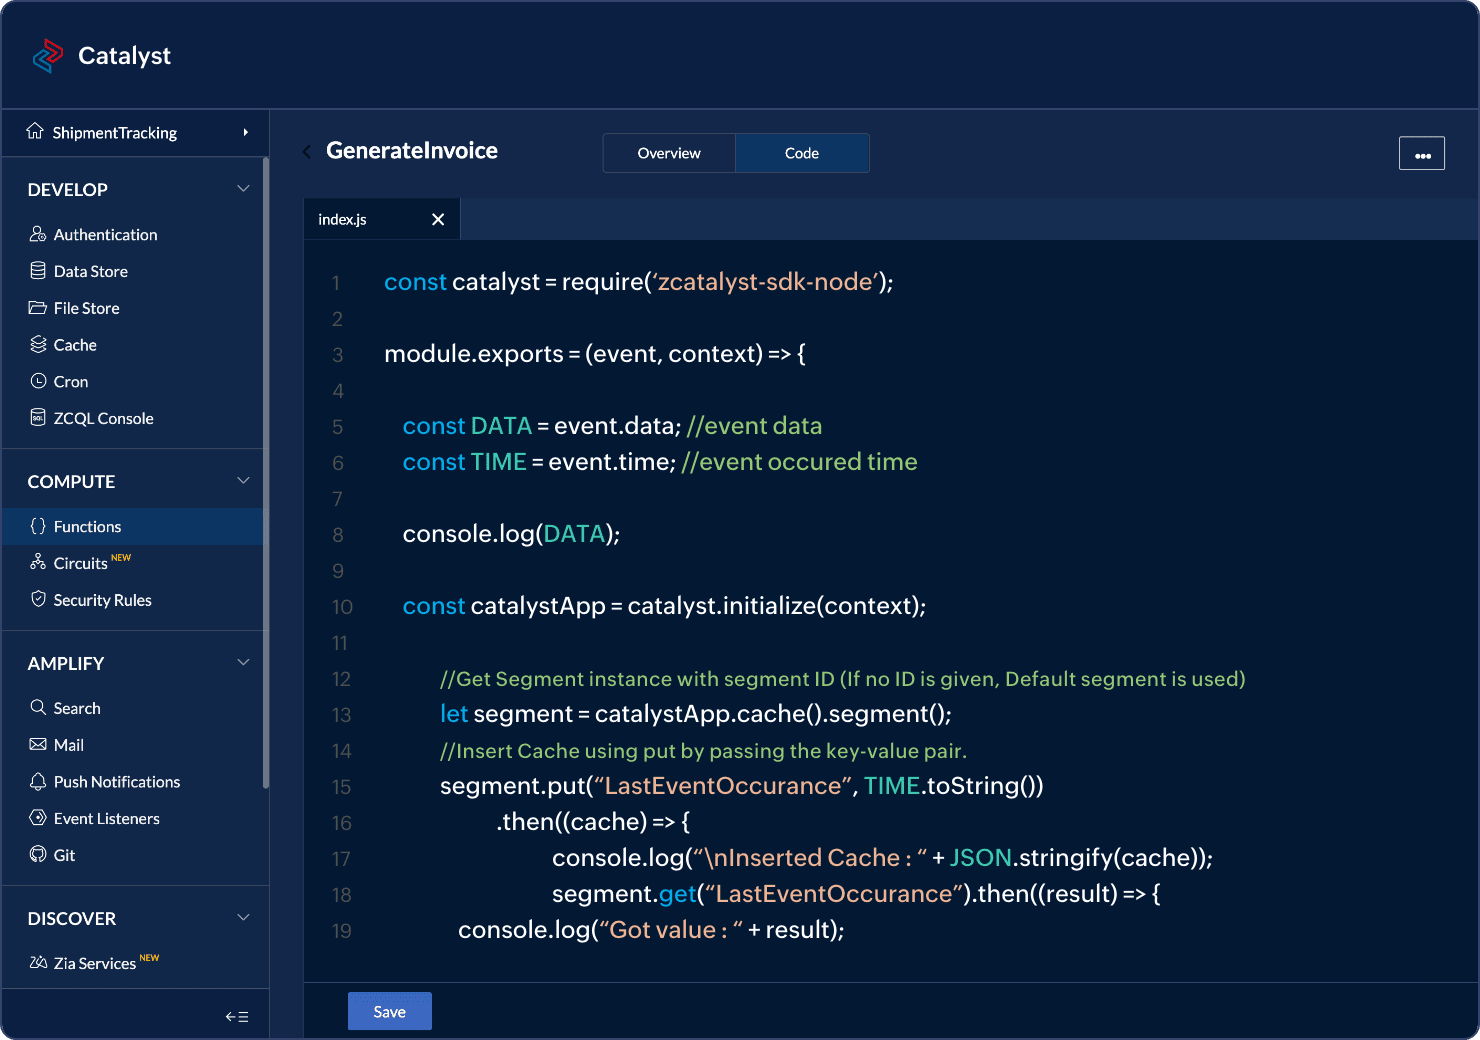
Task: Click the ZCQL Console icon
Action: point(38,418)
